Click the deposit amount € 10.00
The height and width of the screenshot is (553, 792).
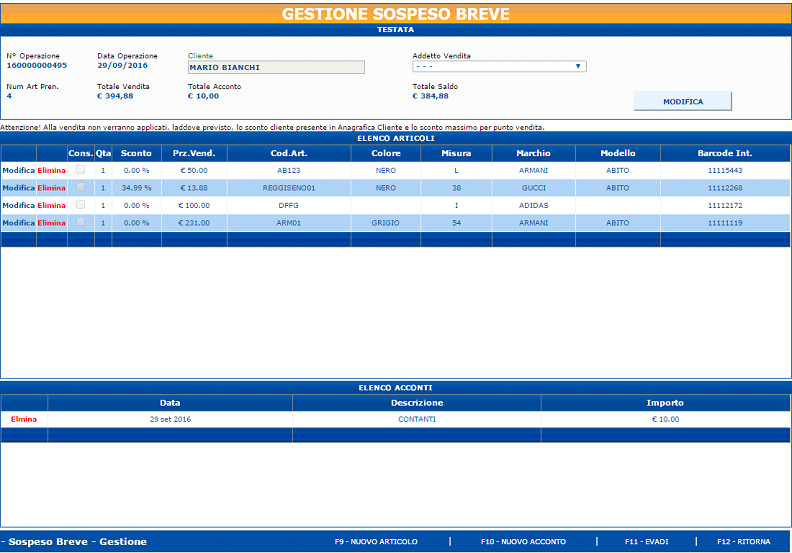tap(665, 419)
